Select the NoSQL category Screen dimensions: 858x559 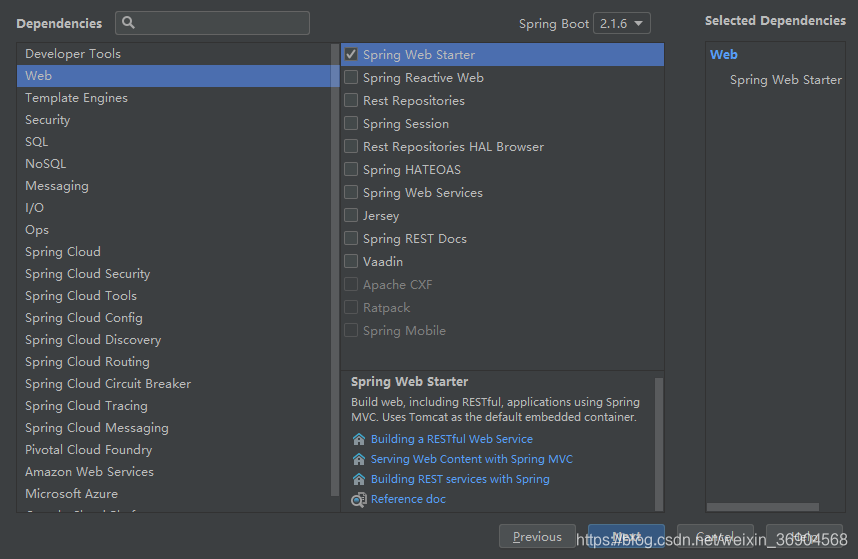click(174, 164)
